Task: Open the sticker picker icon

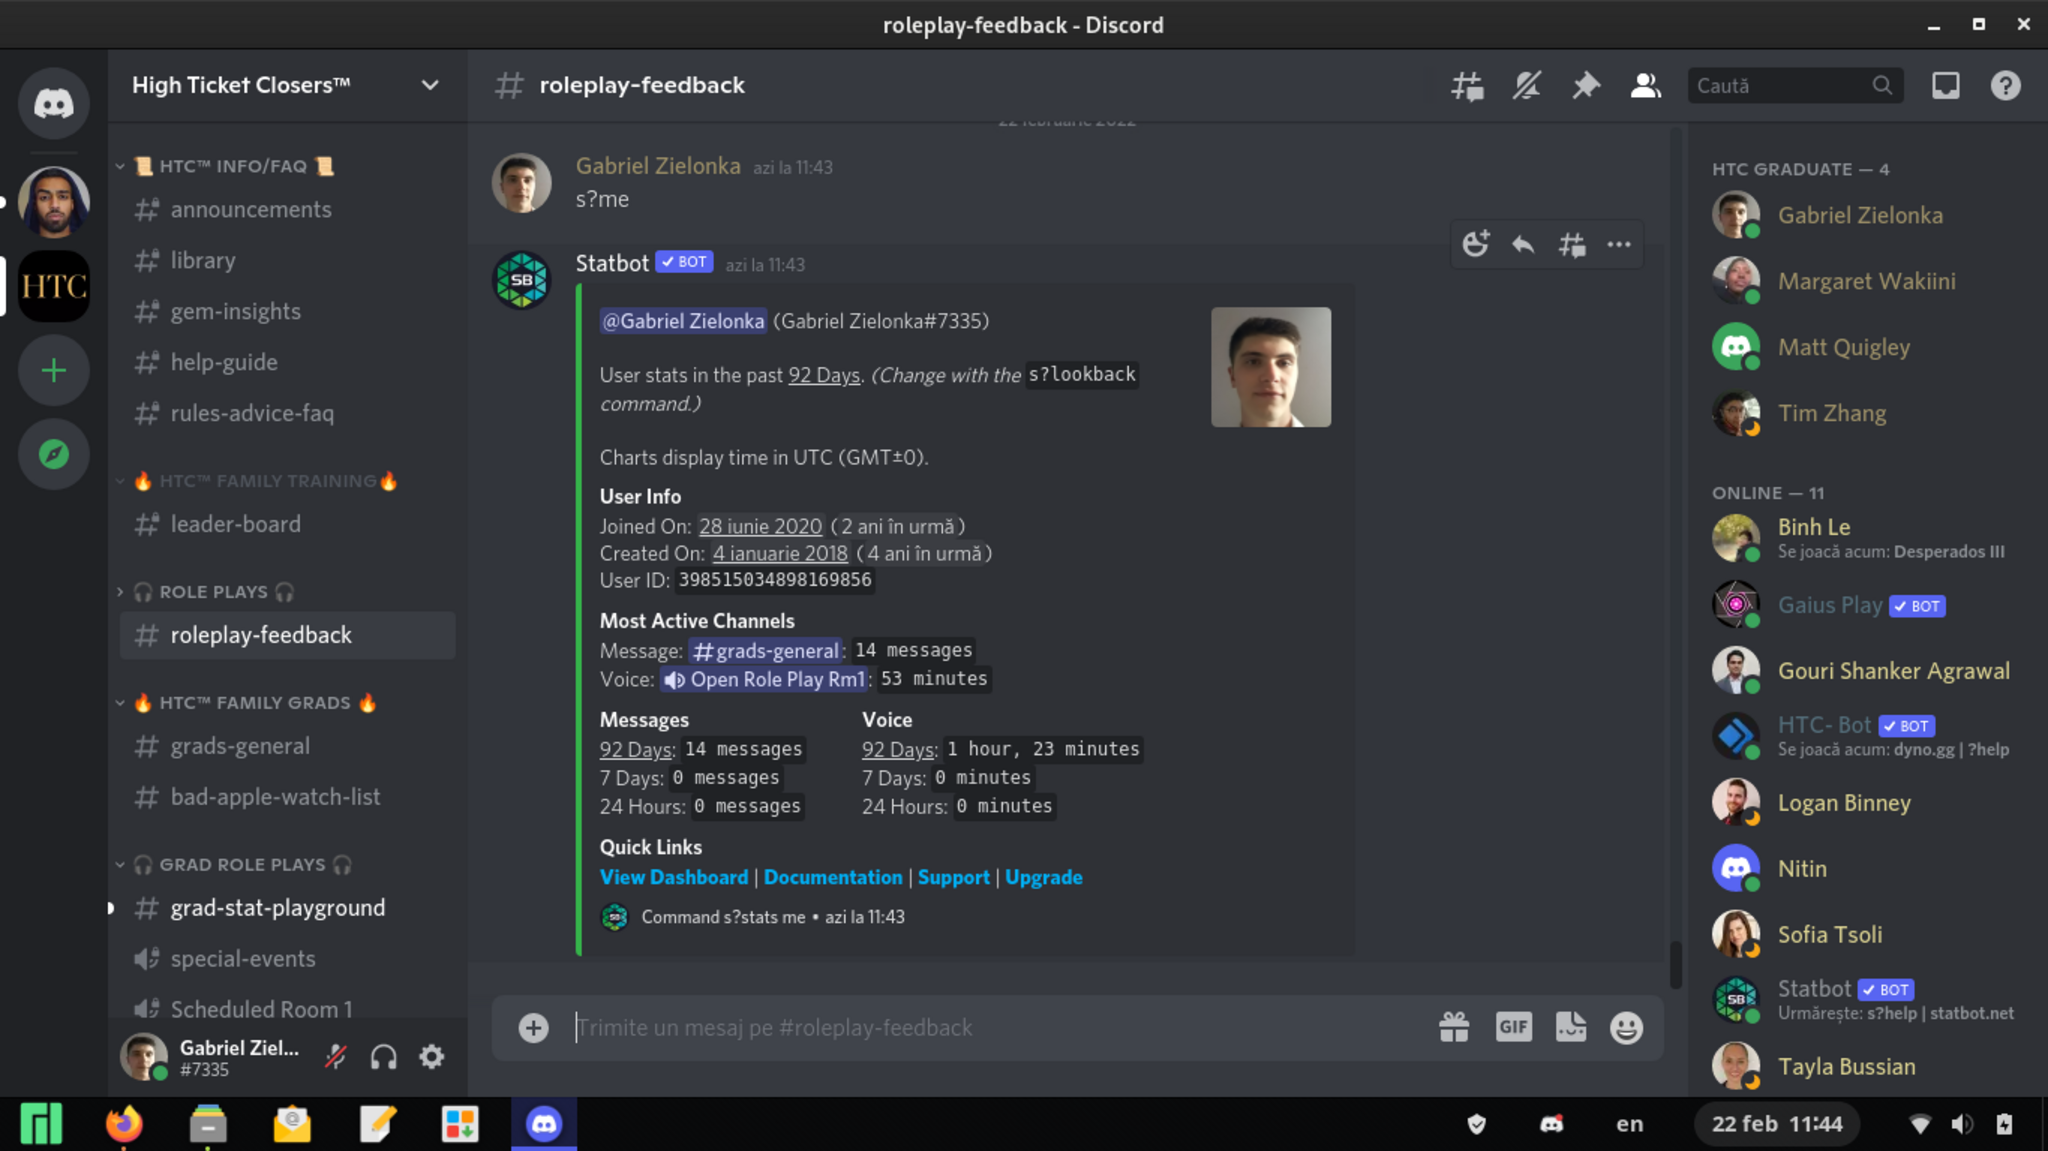Action: tap(1570, 1027)
